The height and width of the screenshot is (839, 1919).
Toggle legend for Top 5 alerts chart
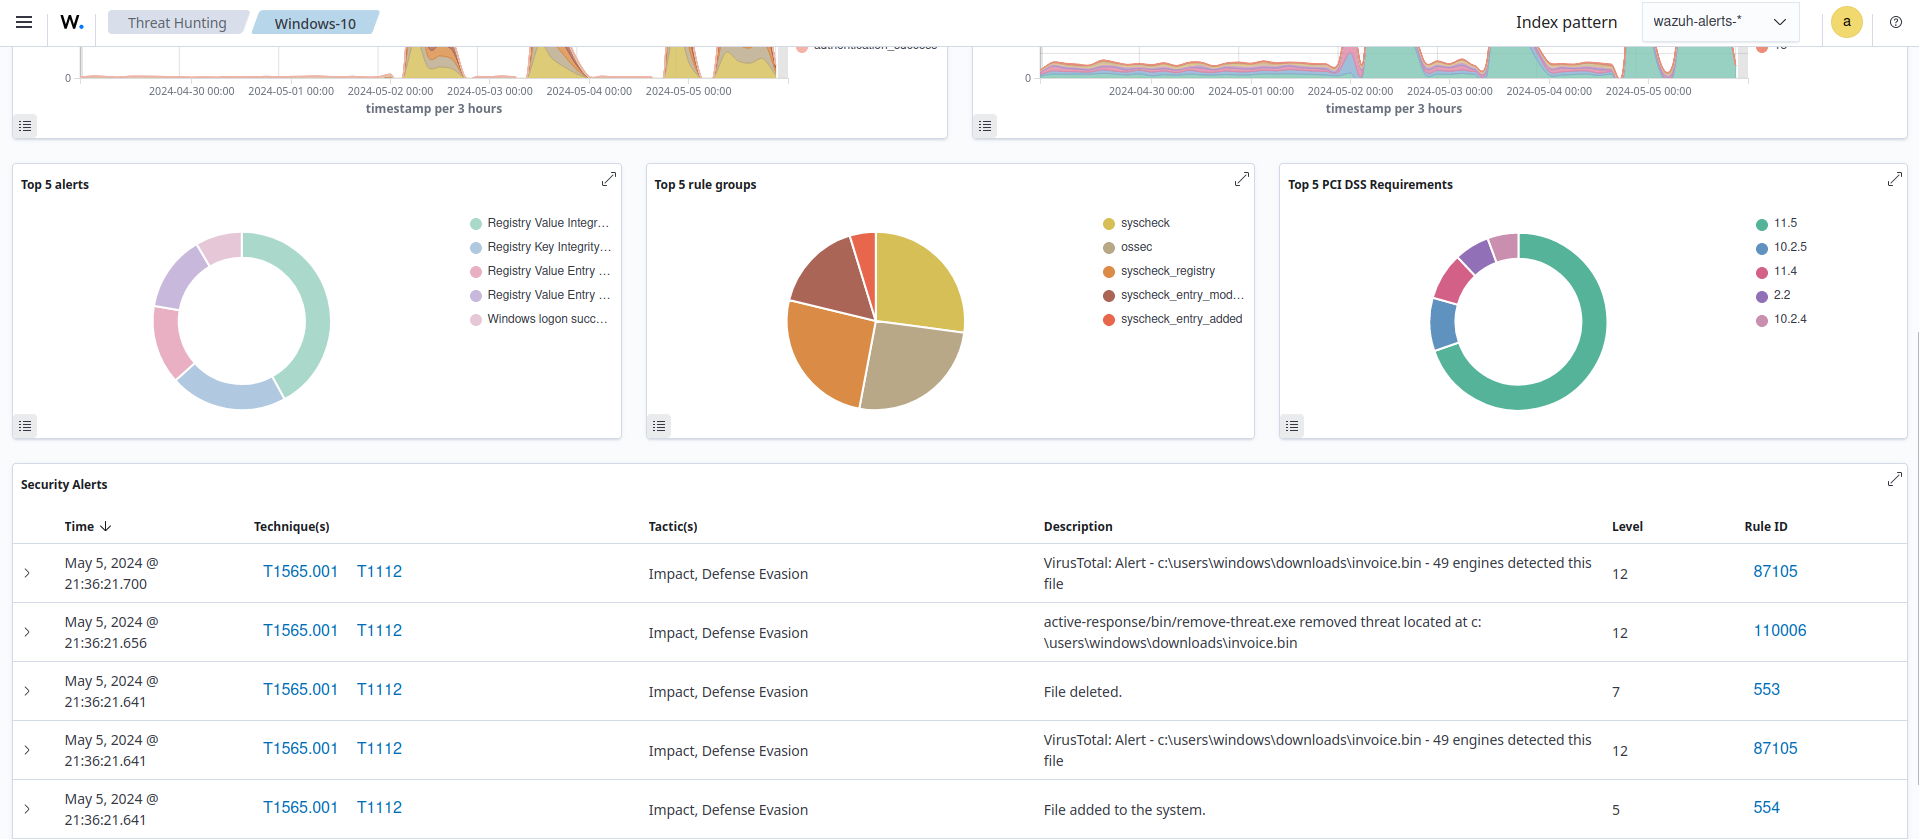(x=25, y=426)
